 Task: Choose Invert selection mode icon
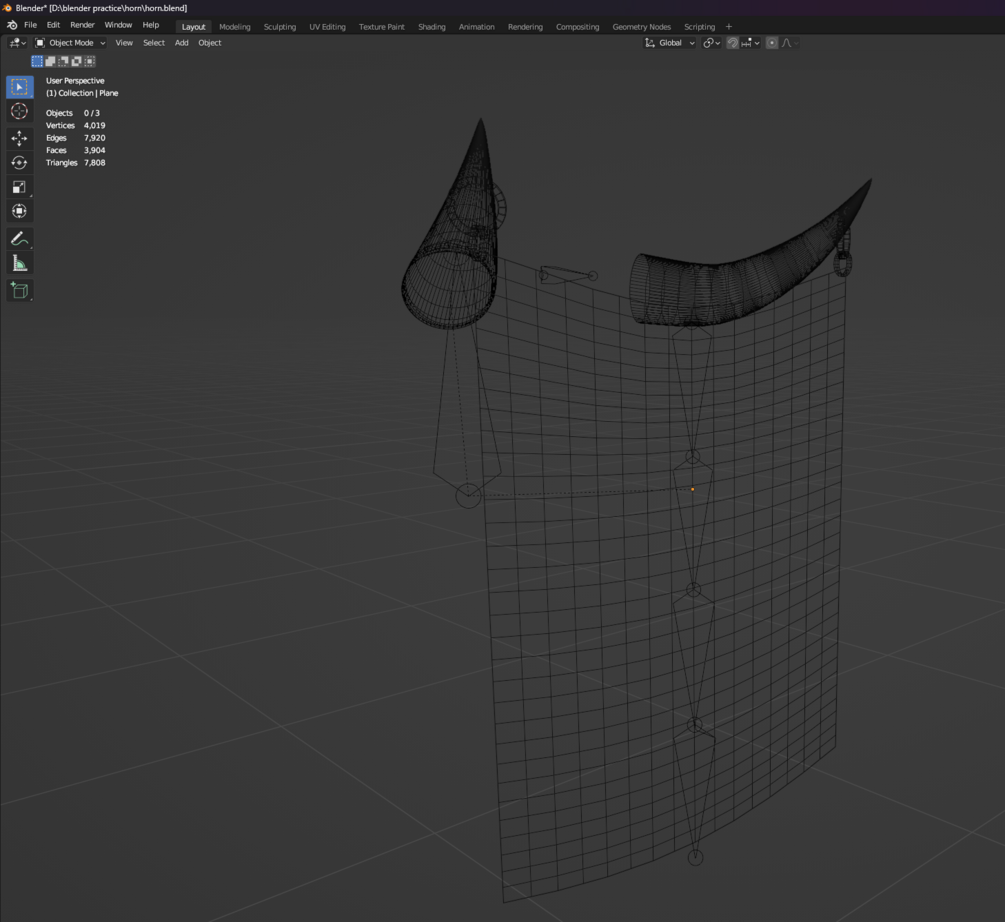click(x=76, y=62)
